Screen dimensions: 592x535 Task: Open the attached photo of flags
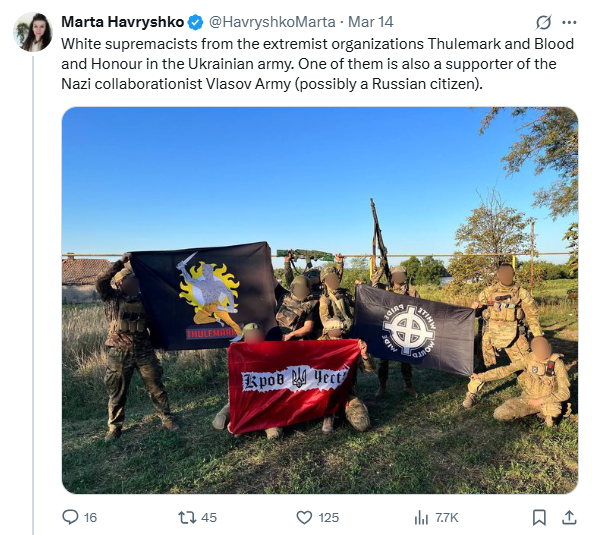tap(320, 300)
